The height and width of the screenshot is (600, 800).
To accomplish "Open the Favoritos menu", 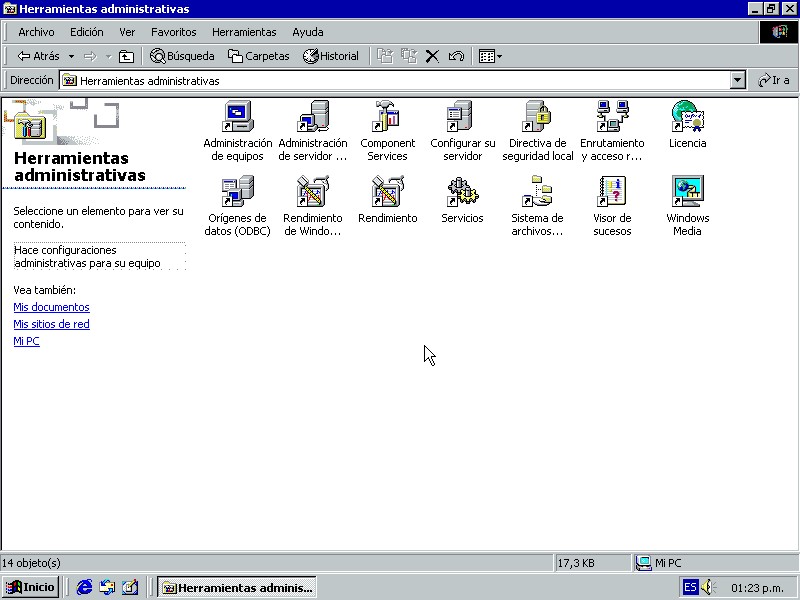I will point(173,32).
